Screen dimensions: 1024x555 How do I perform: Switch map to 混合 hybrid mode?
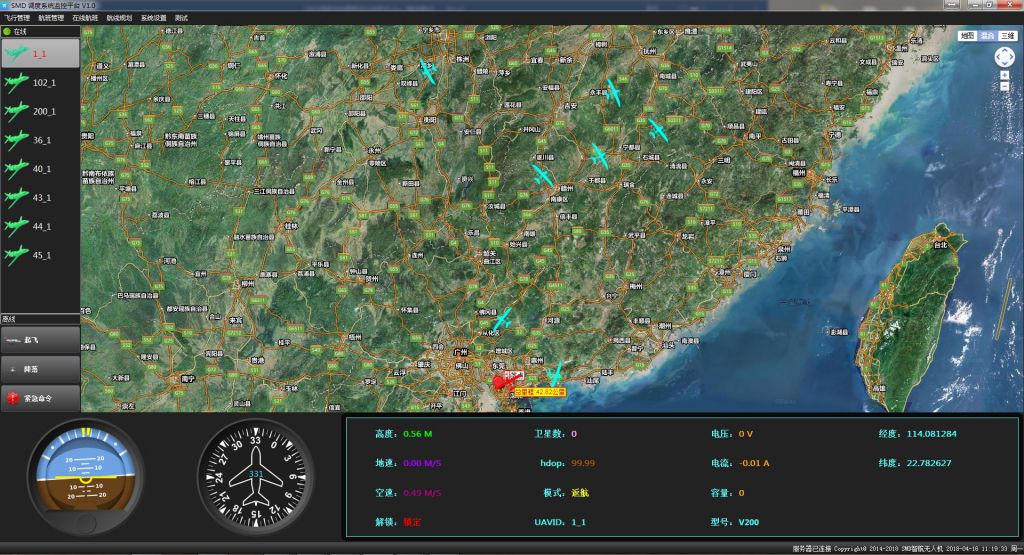pos(987,35)
